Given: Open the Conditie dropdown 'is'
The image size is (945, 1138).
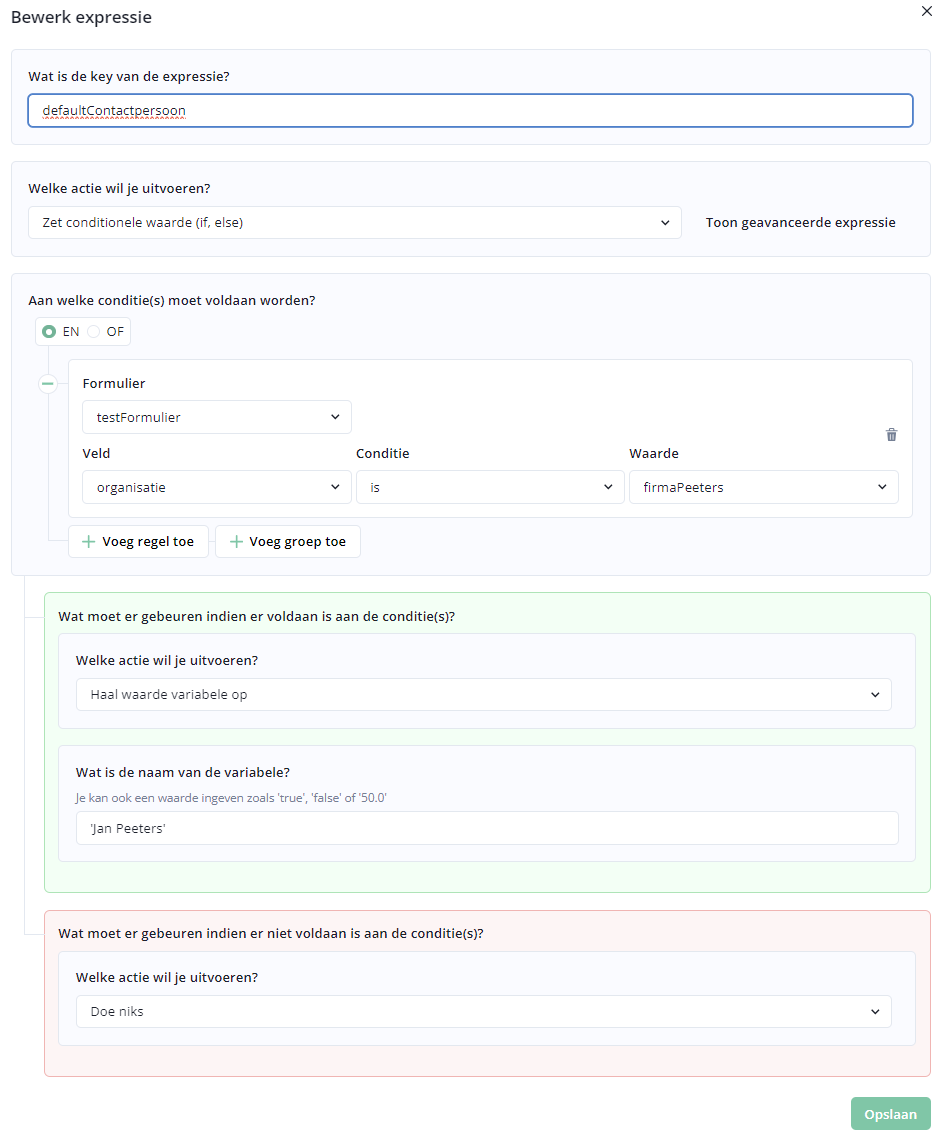Looking at the screenshot, I should (x=490, y=487).
